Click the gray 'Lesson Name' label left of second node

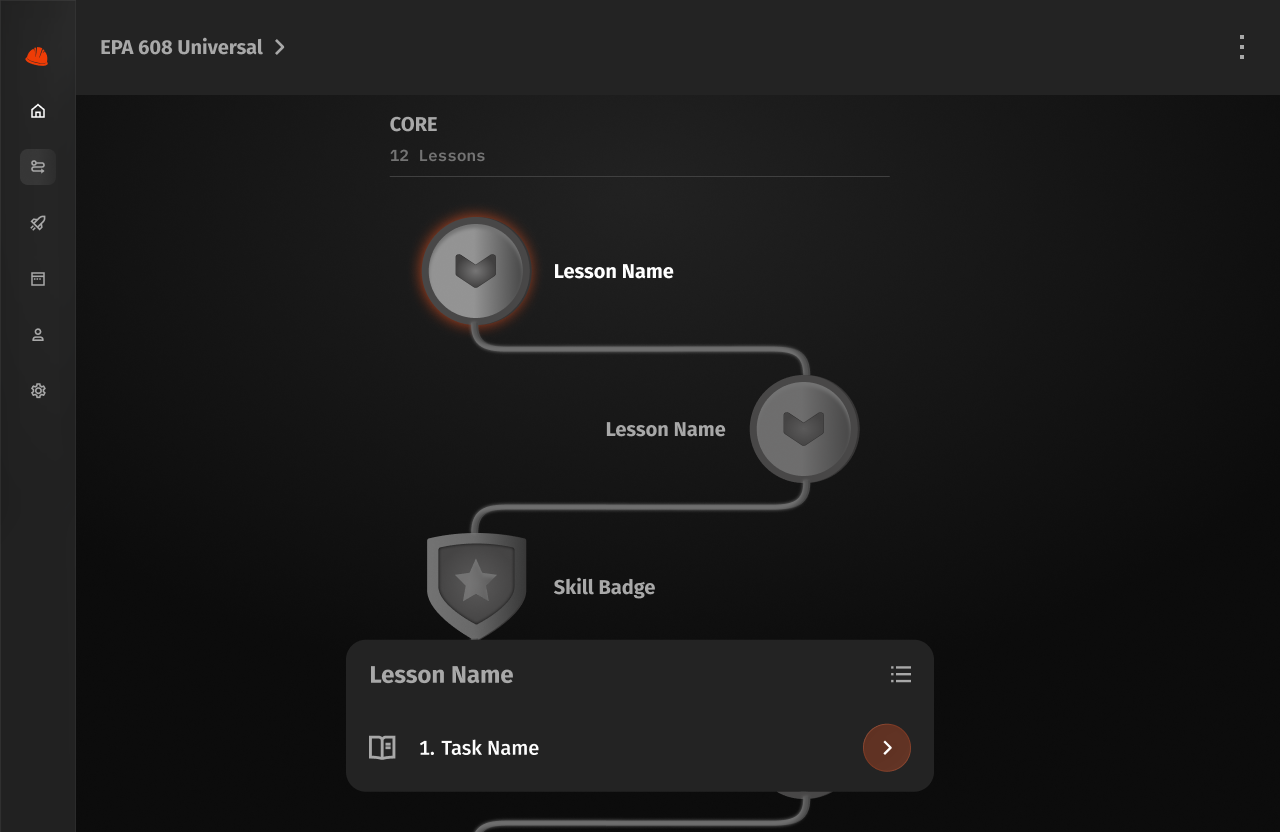(x=665, y=429)
